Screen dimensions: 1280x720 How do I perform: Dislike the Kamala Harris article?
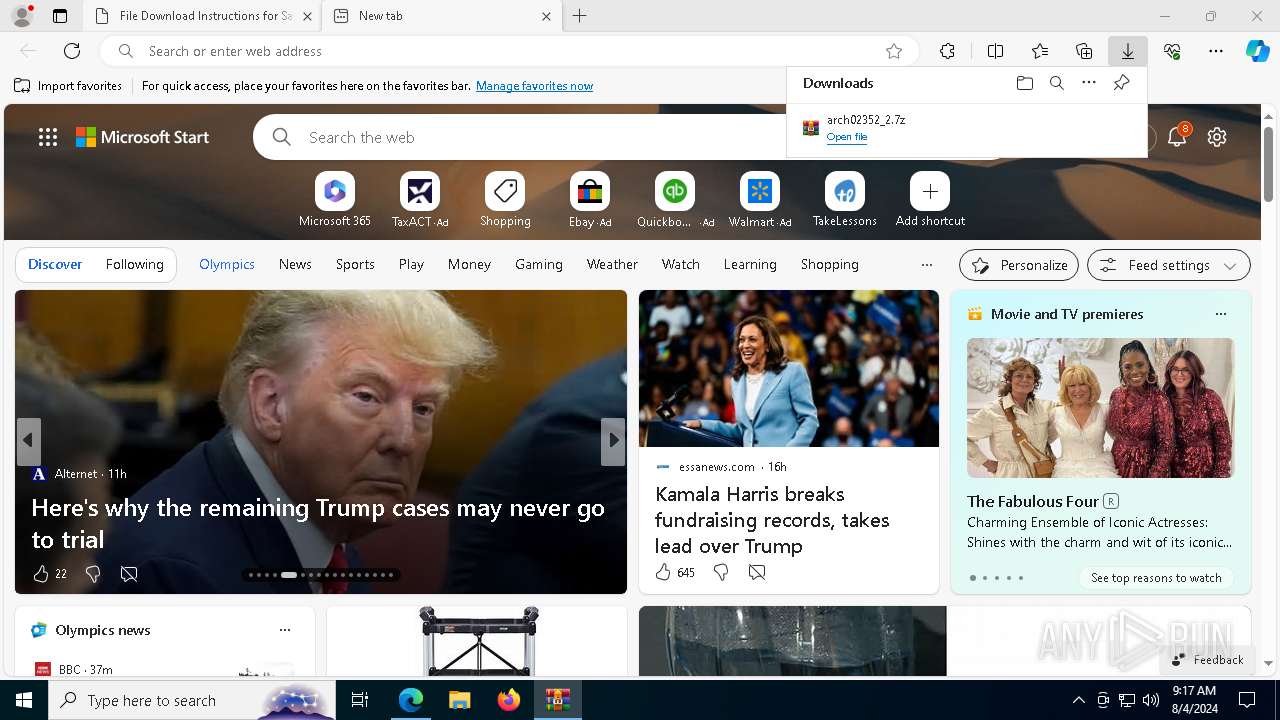pos(721,572)
